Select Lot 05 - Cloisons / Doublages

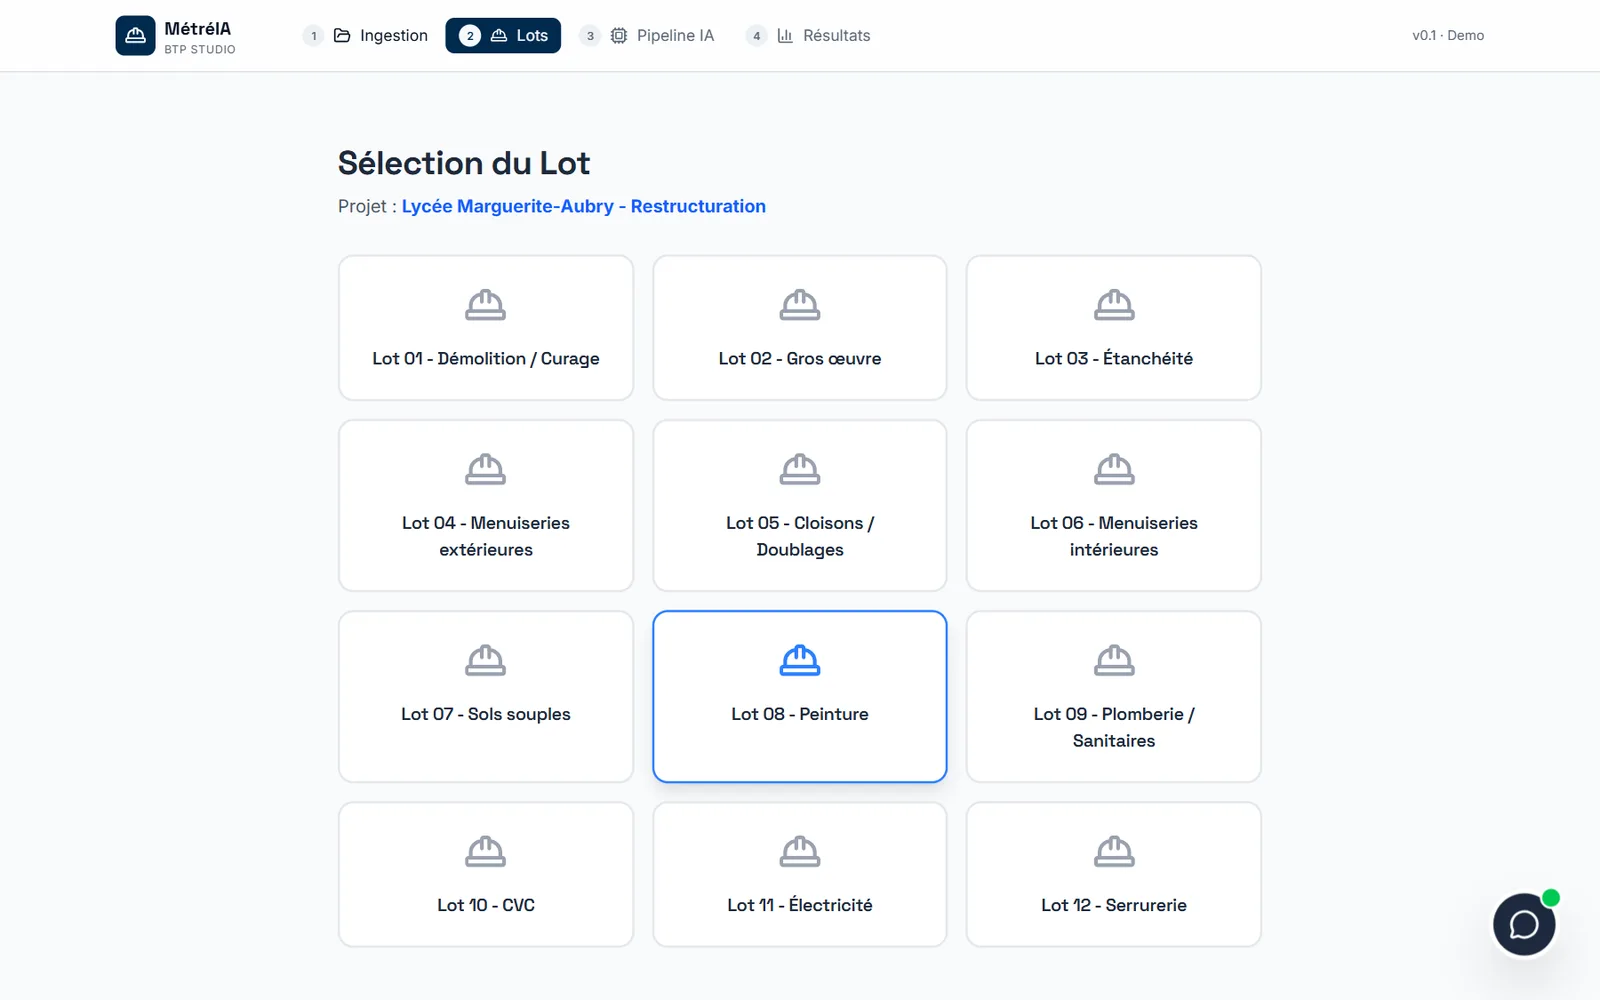point(800,505)
